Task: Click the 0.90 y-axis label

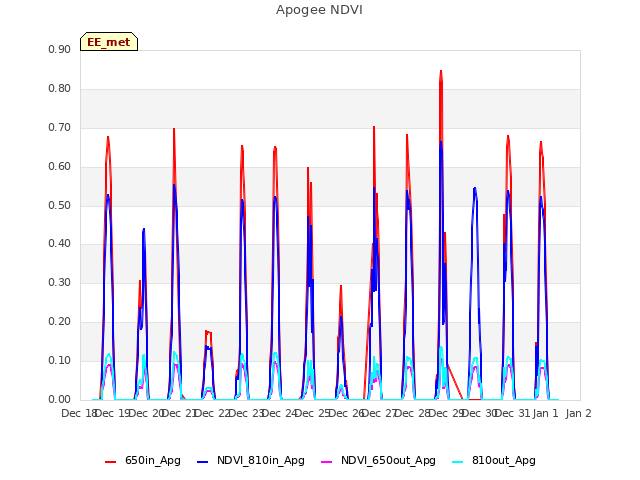Action: tap(60, 50)
